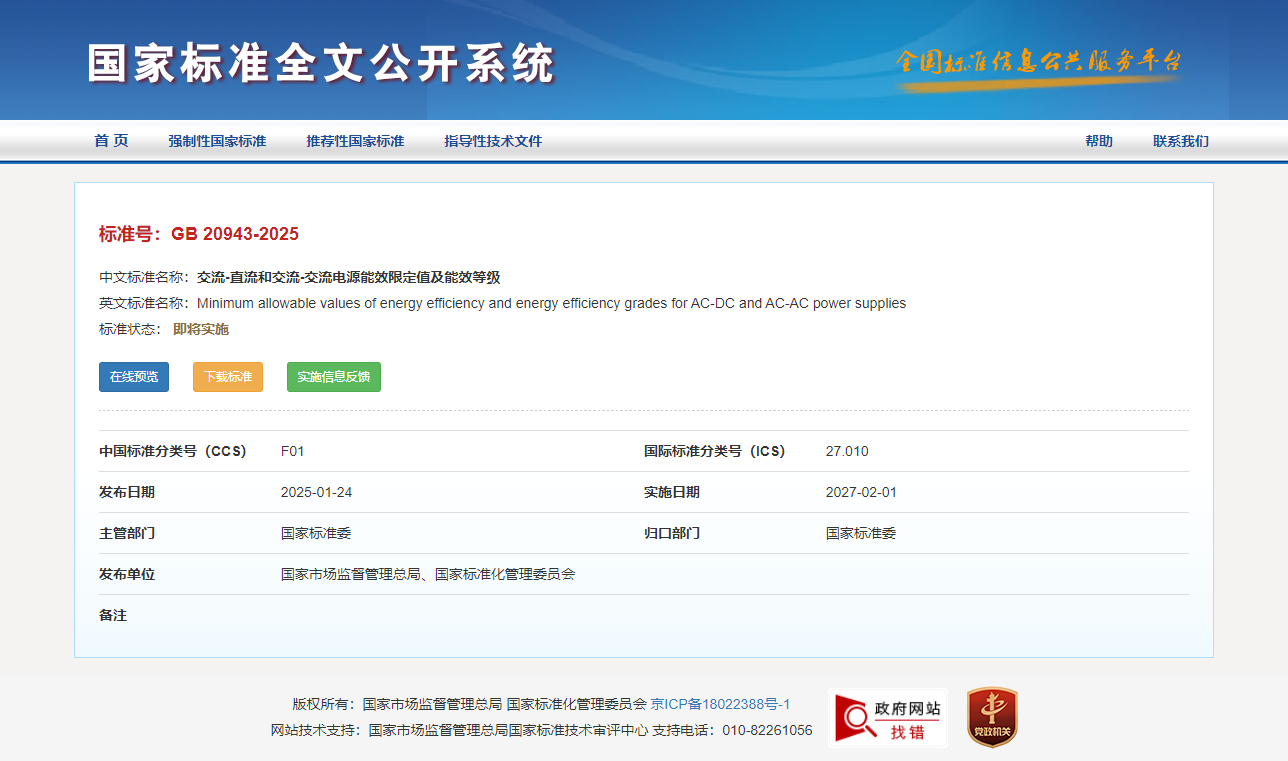Click the implementation date 2027-02-01 value
1288x761 pixels.
861,492
